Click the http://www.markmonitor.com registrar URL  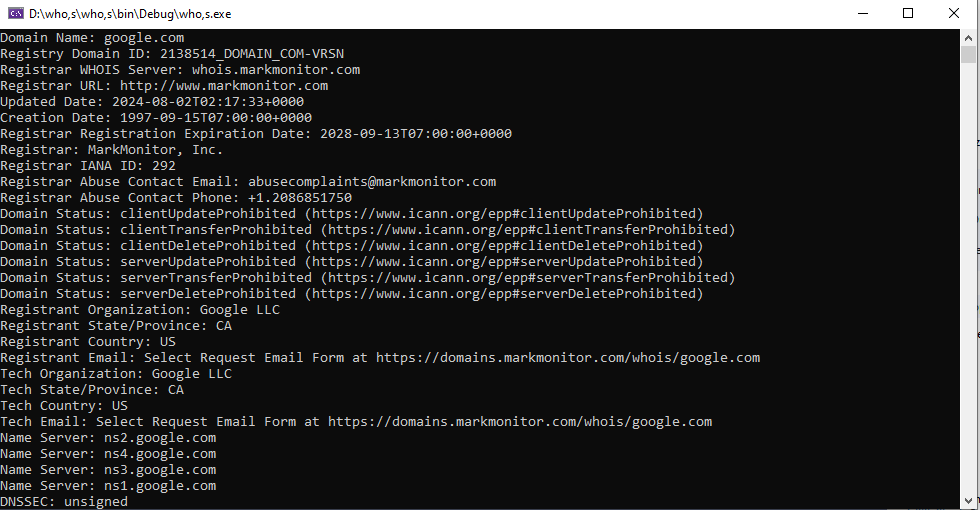[x=224, y=86]
